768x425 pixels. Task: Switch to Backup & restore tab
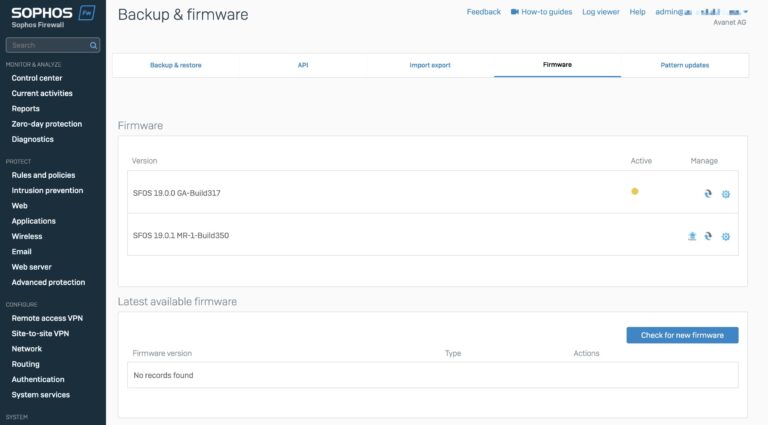[x=175, y=65]
